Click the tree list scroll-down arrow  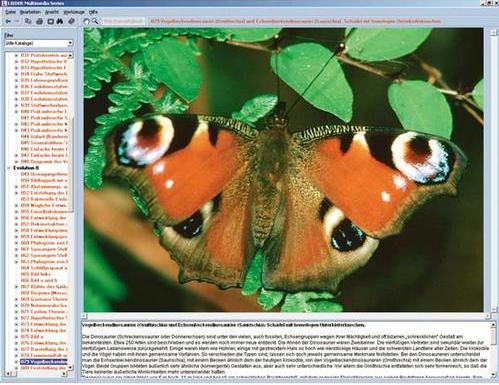click(x=70, y=368)
